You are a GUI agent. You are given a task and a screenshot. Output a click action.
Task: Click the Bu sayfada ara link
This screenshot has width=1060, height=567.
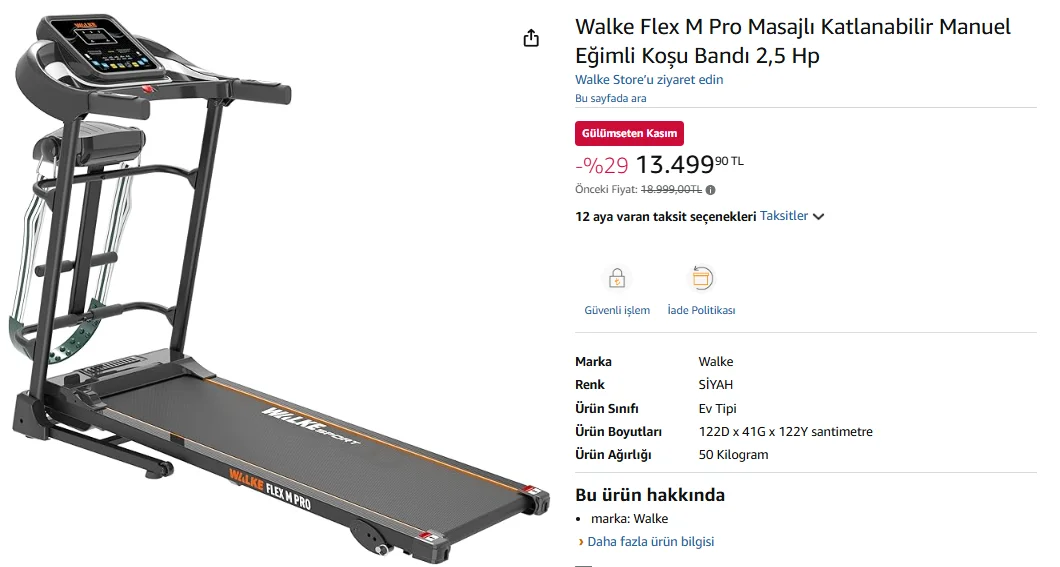pyautogui.click(x=610, y=98)
